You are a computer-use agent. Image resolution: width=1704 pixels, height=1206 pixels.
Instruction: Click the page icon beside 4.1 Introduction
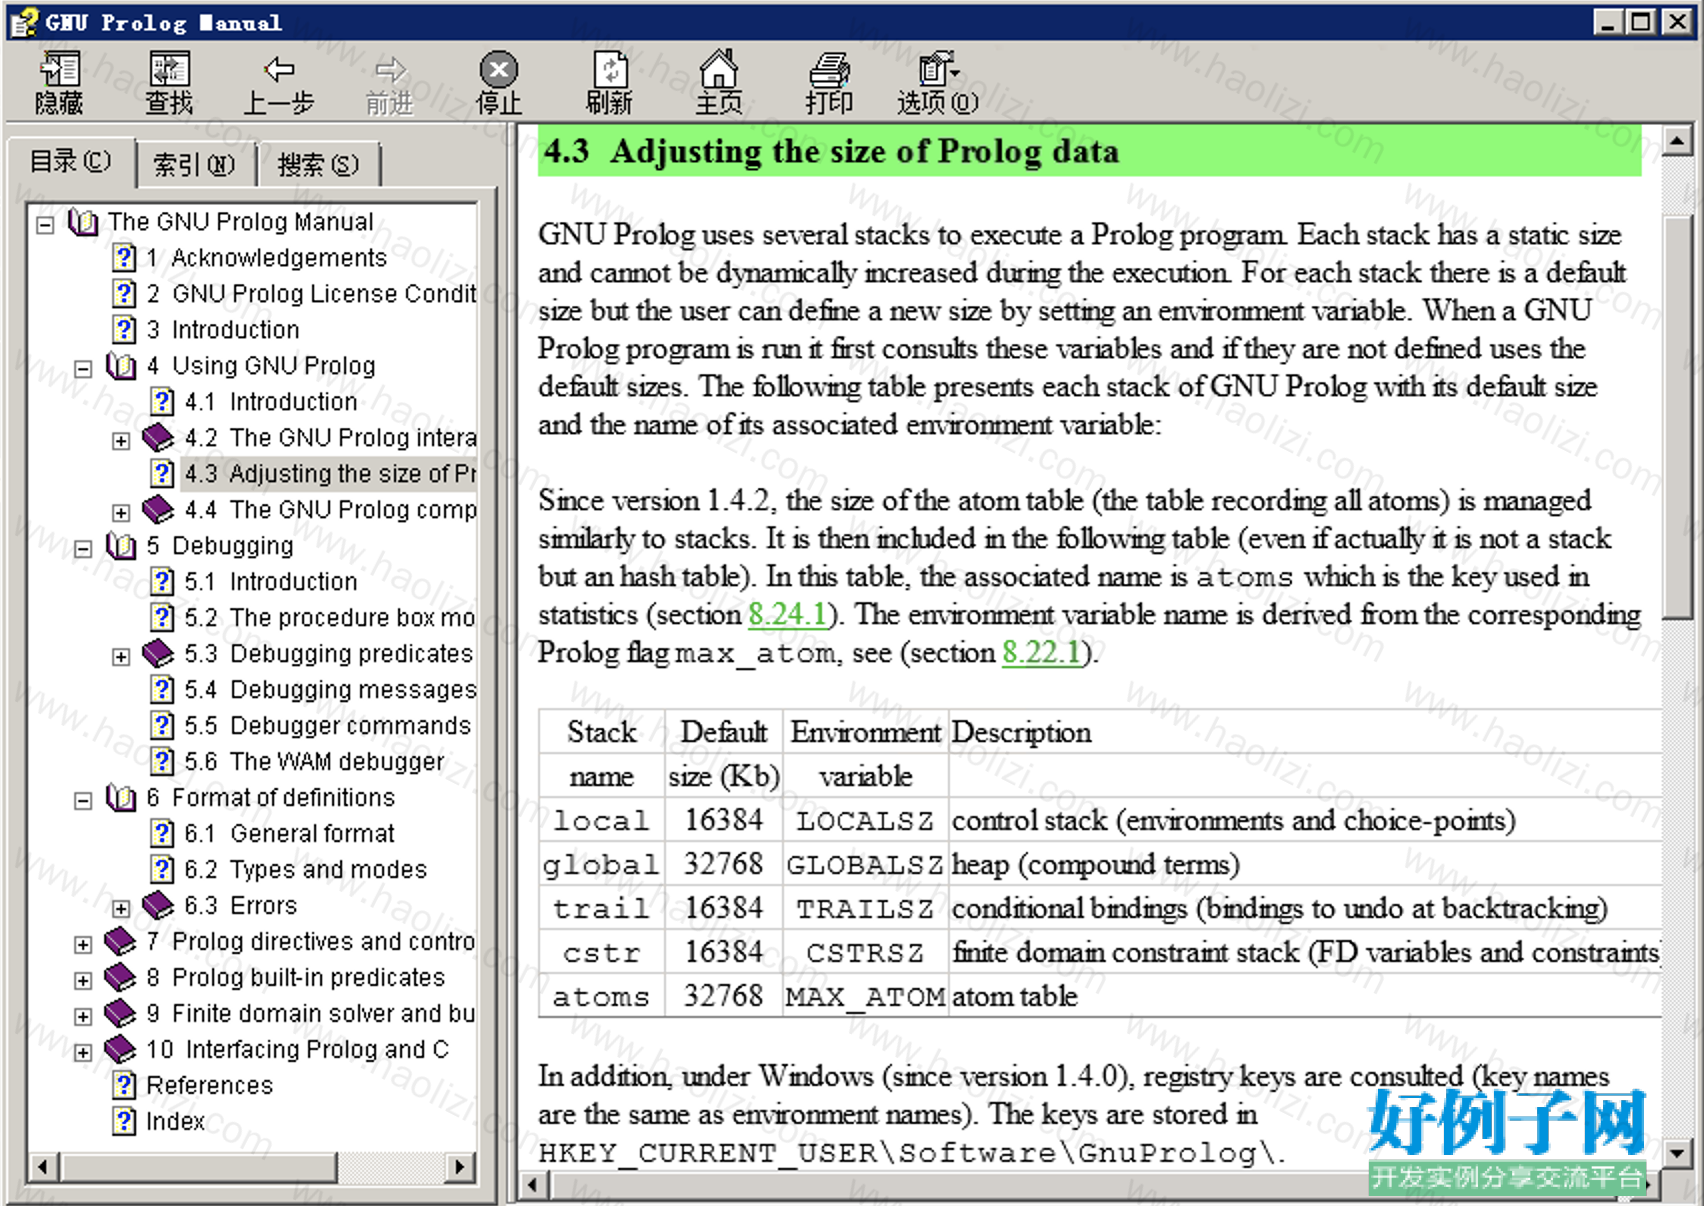click(162, 401)
